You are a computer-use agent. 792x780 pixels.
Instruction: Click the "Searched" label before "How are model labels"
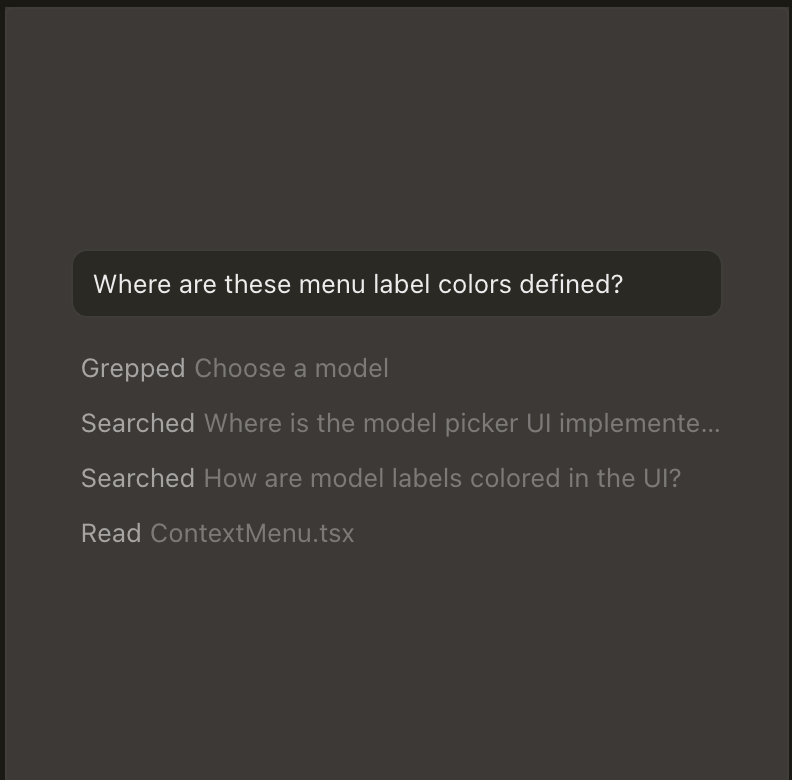click(137, 479)
